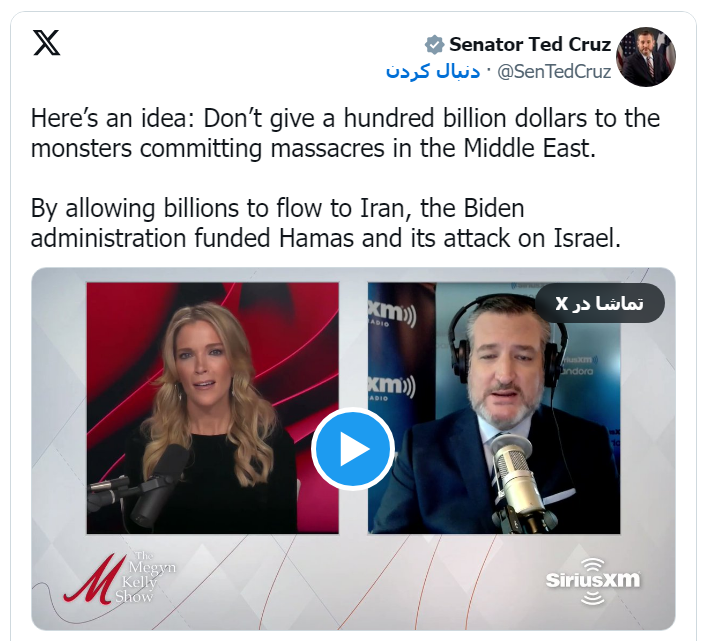Screen dimensions: 710x641
Task: Click The Megyn Kelly Show logo
Action: [119, 578]
